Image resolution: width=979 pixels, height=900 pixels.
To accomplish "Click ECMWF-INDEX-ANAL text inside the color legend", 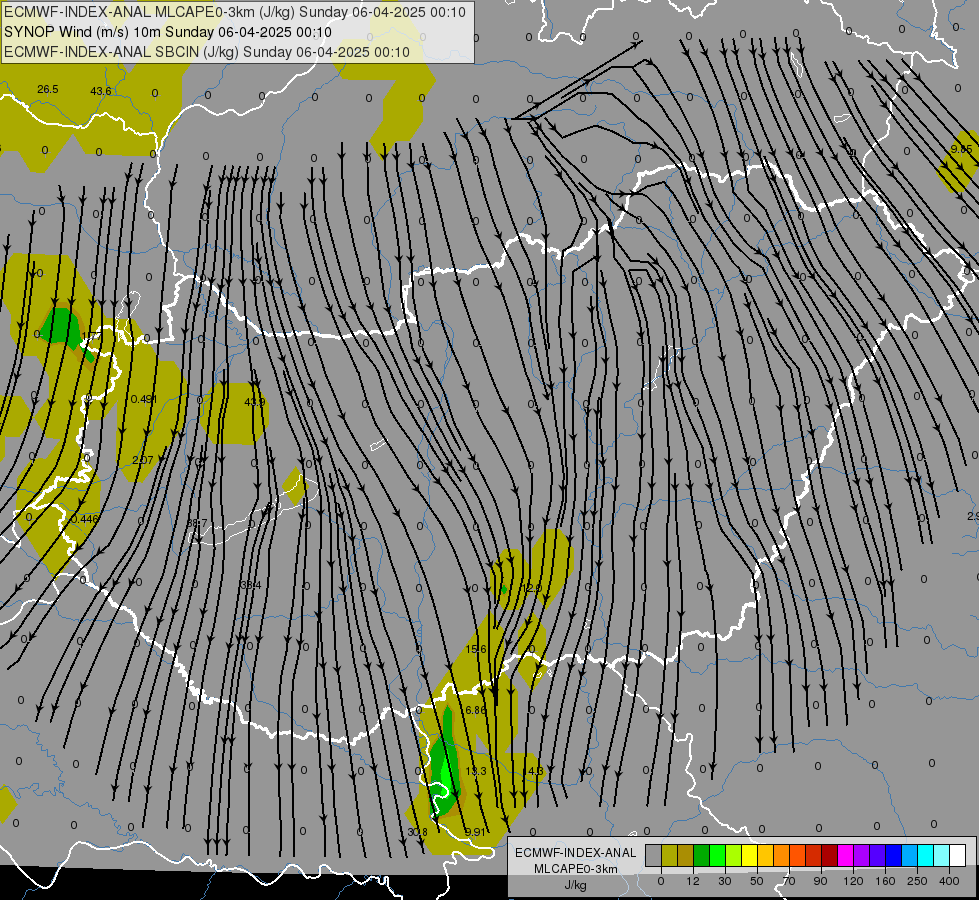I will tap(576, 853).
